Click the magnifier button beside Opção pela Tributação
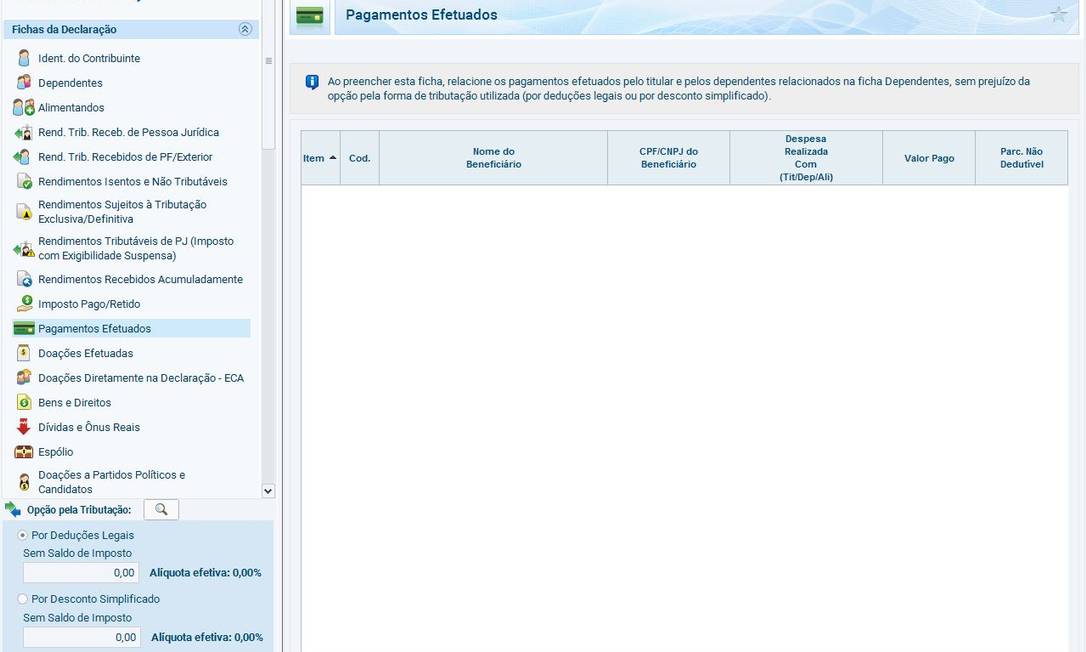Screen dimensions: 1086x652 point(161,510)
